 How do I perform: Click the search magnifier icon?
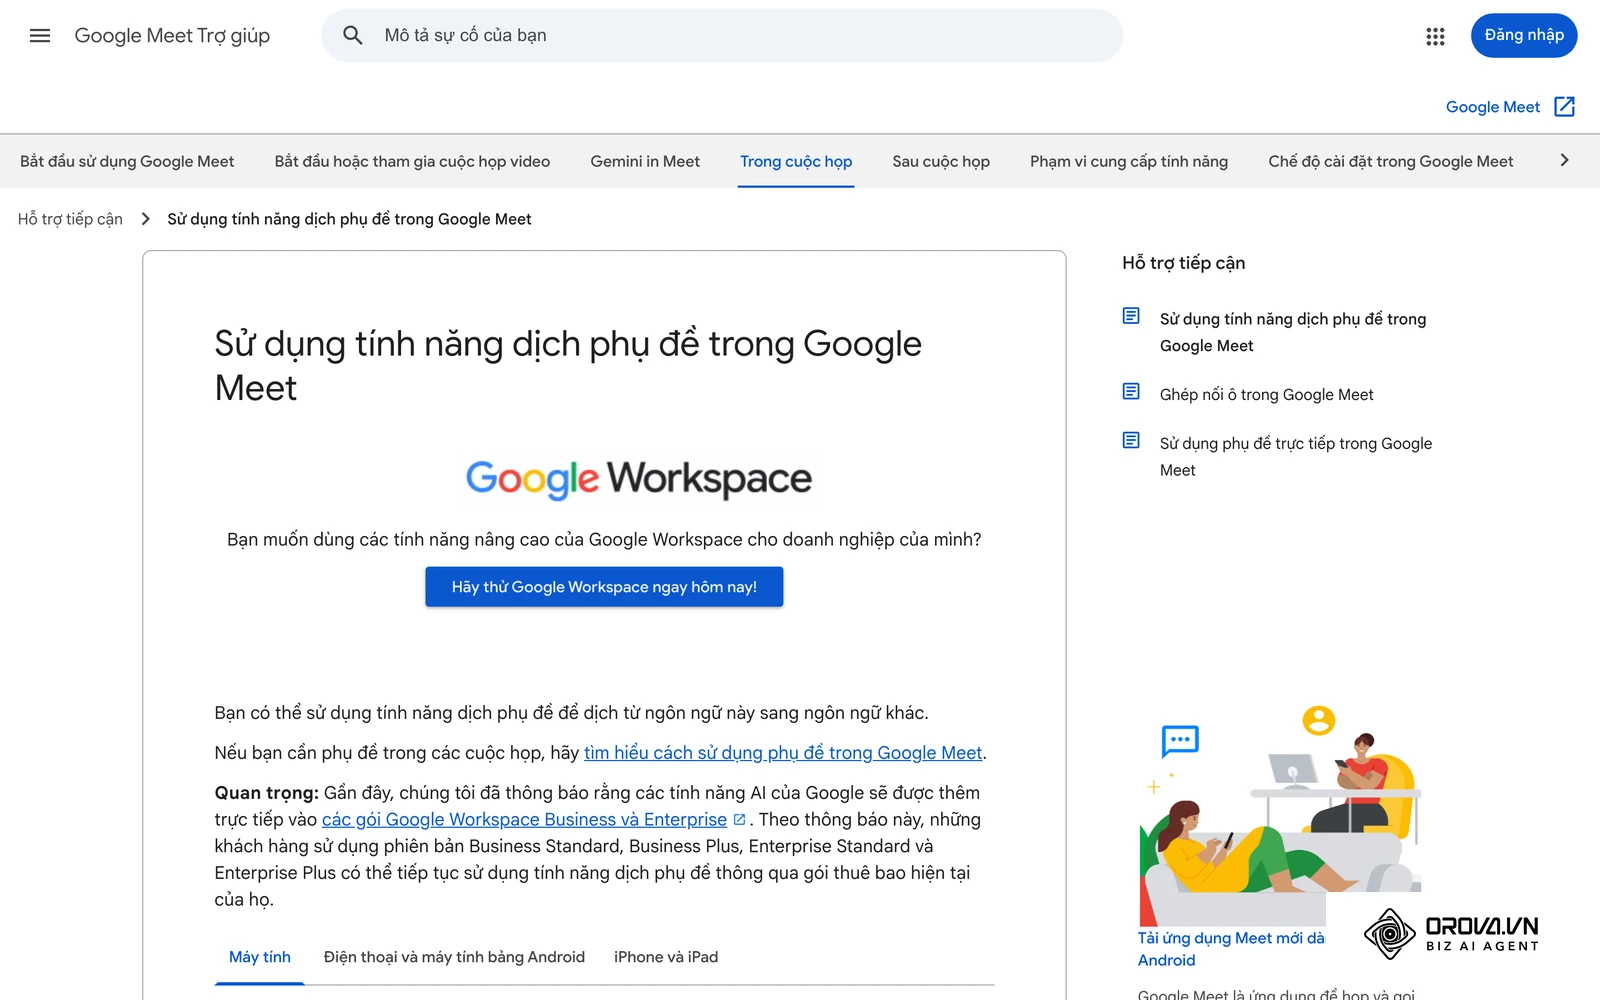pos(352,36)
